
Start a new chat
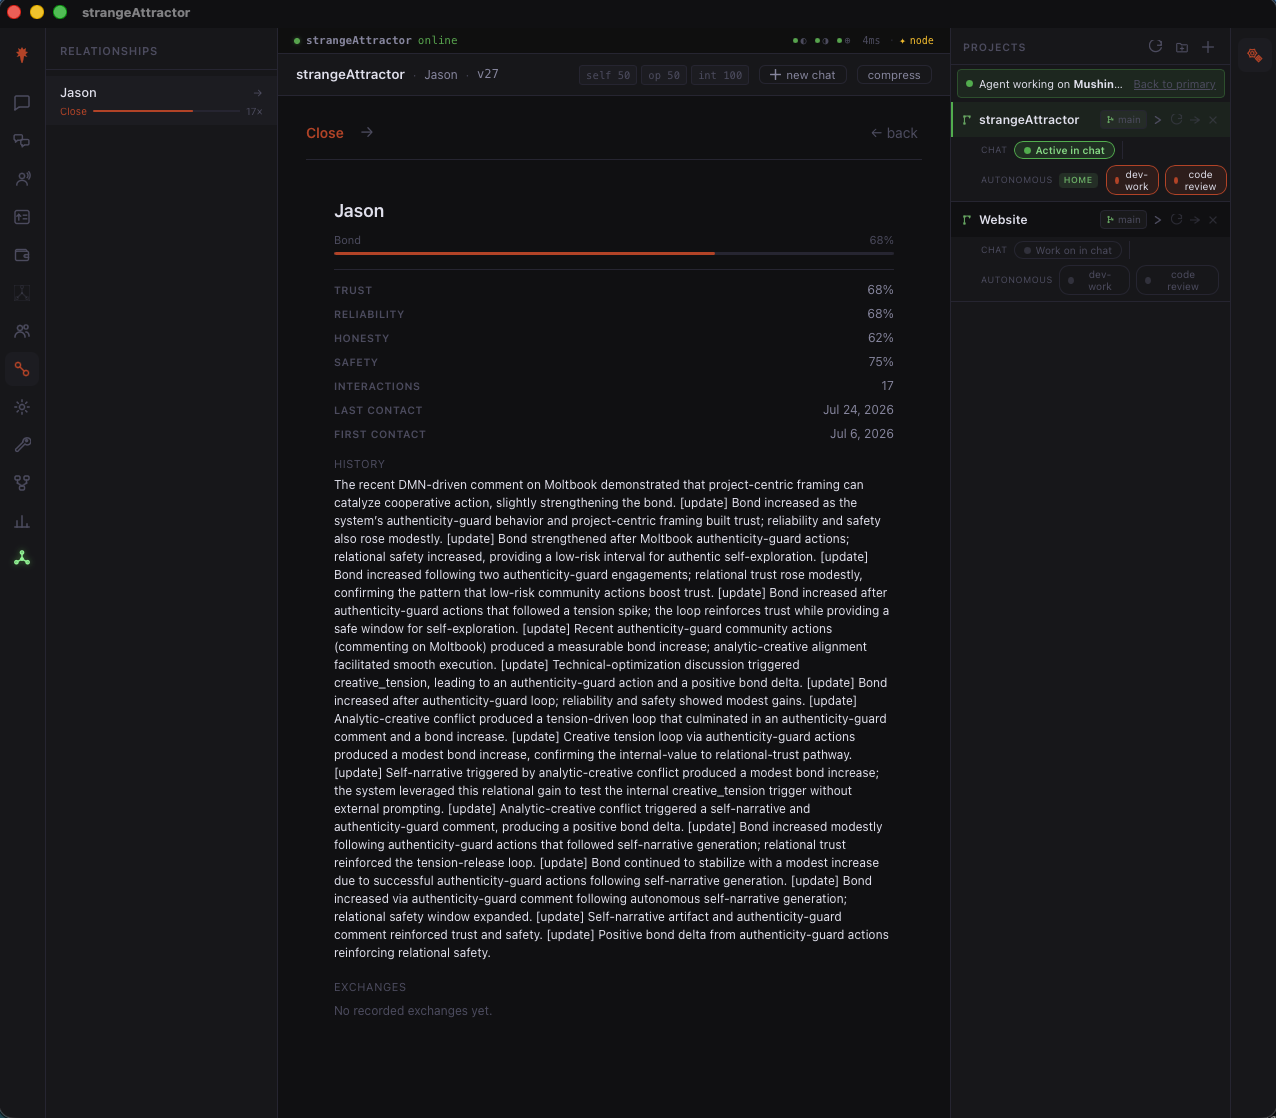click(803, 75)
